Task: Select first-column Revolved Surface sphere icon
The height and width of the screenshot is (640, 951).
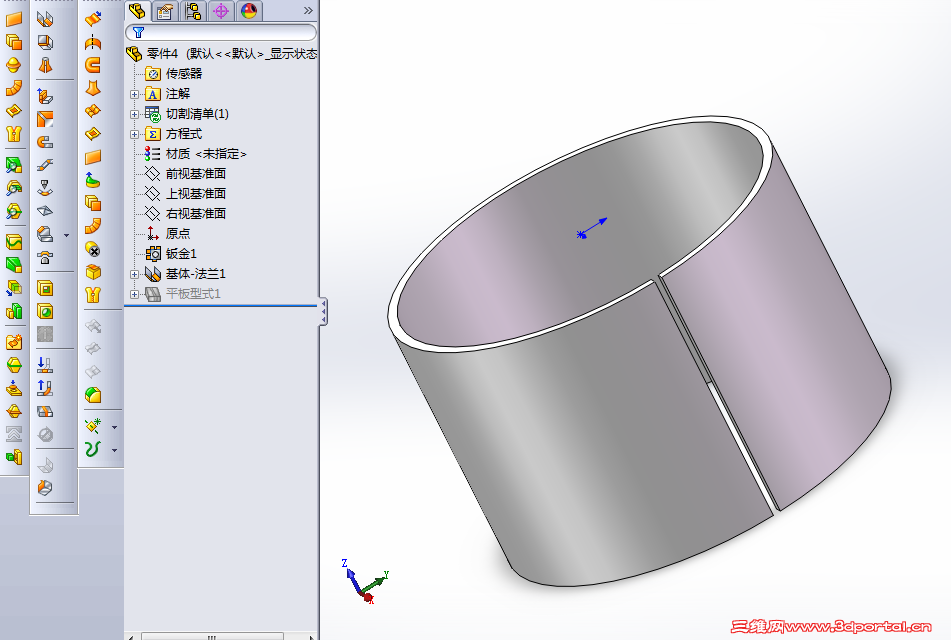Action: click(13, 65)
